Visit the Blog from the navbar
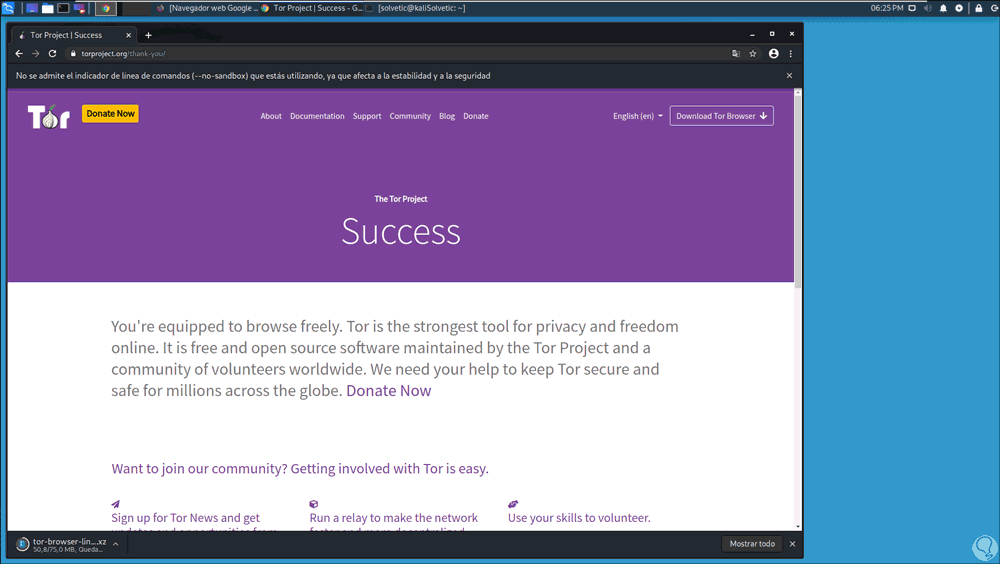 tap(447, 116)
